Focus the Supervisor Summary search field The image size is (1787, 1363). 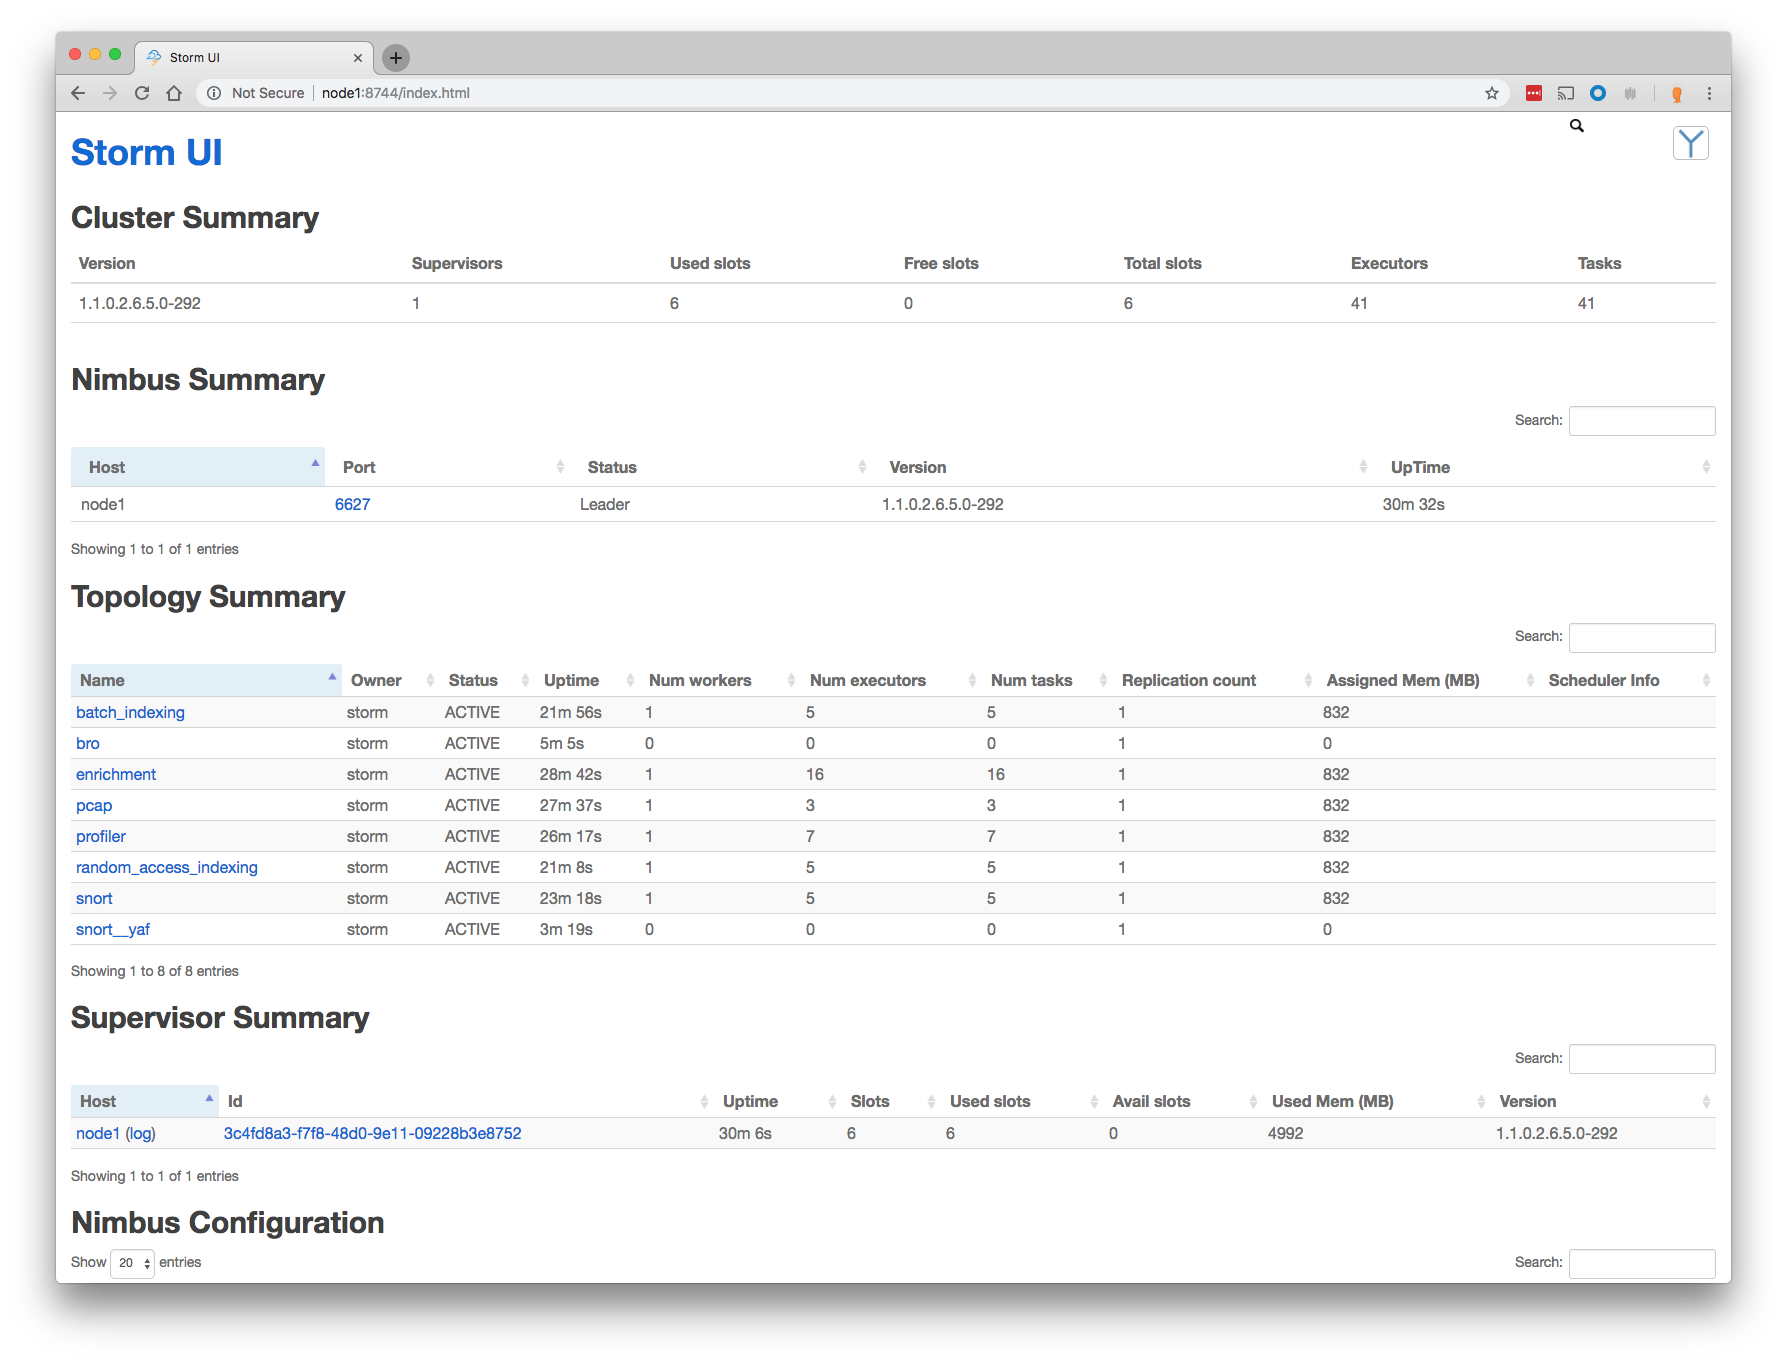pos(1642,1059)
